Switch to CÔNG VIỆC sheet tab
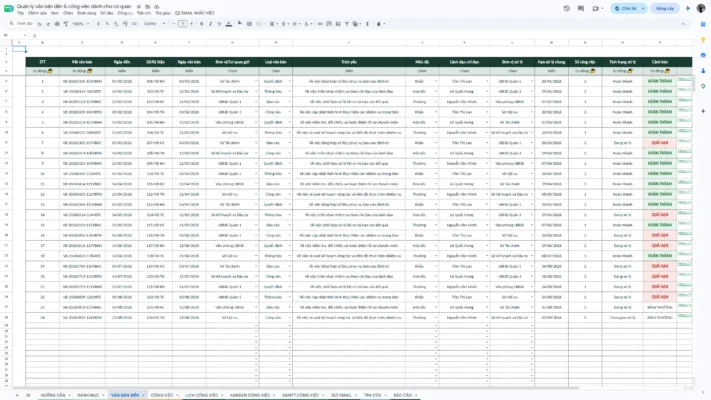The height and width of the screenshot is (400, 711). [x=162, y=395]
